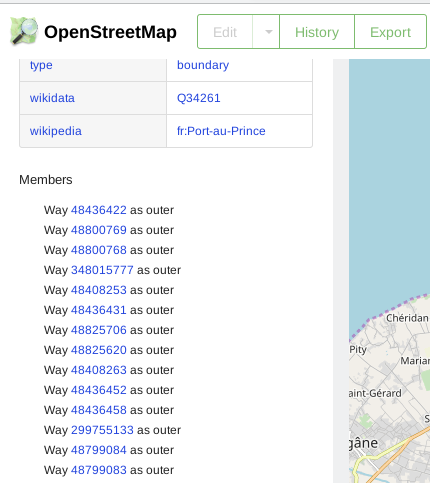This screenshot has width=430, height=483.
Task: Open member way 48800768
Action: click(99, 250)
